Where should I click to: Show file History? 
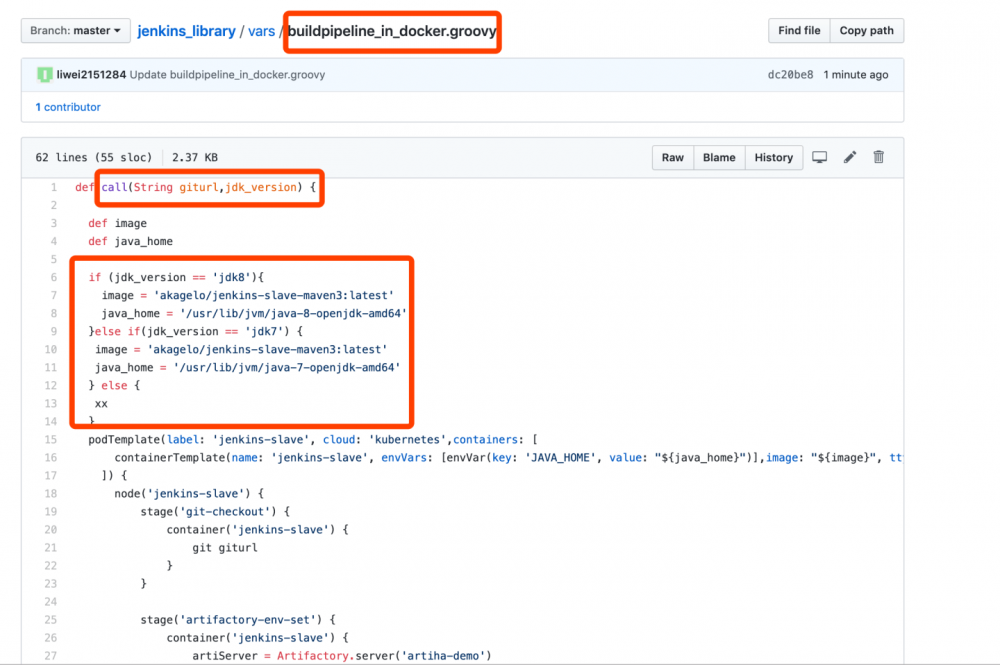pyautogui.click(x=773, y=158)
